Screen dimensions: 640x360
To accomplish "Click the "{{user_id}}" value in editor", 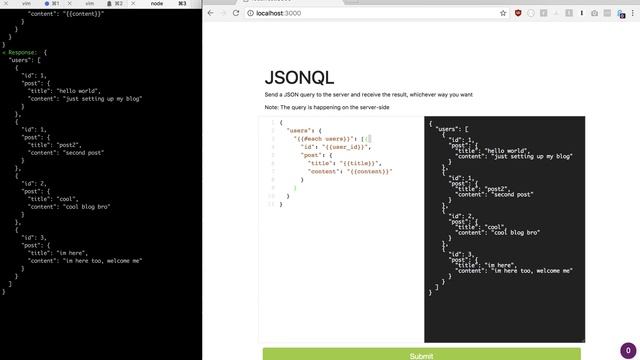I will 346,147.
